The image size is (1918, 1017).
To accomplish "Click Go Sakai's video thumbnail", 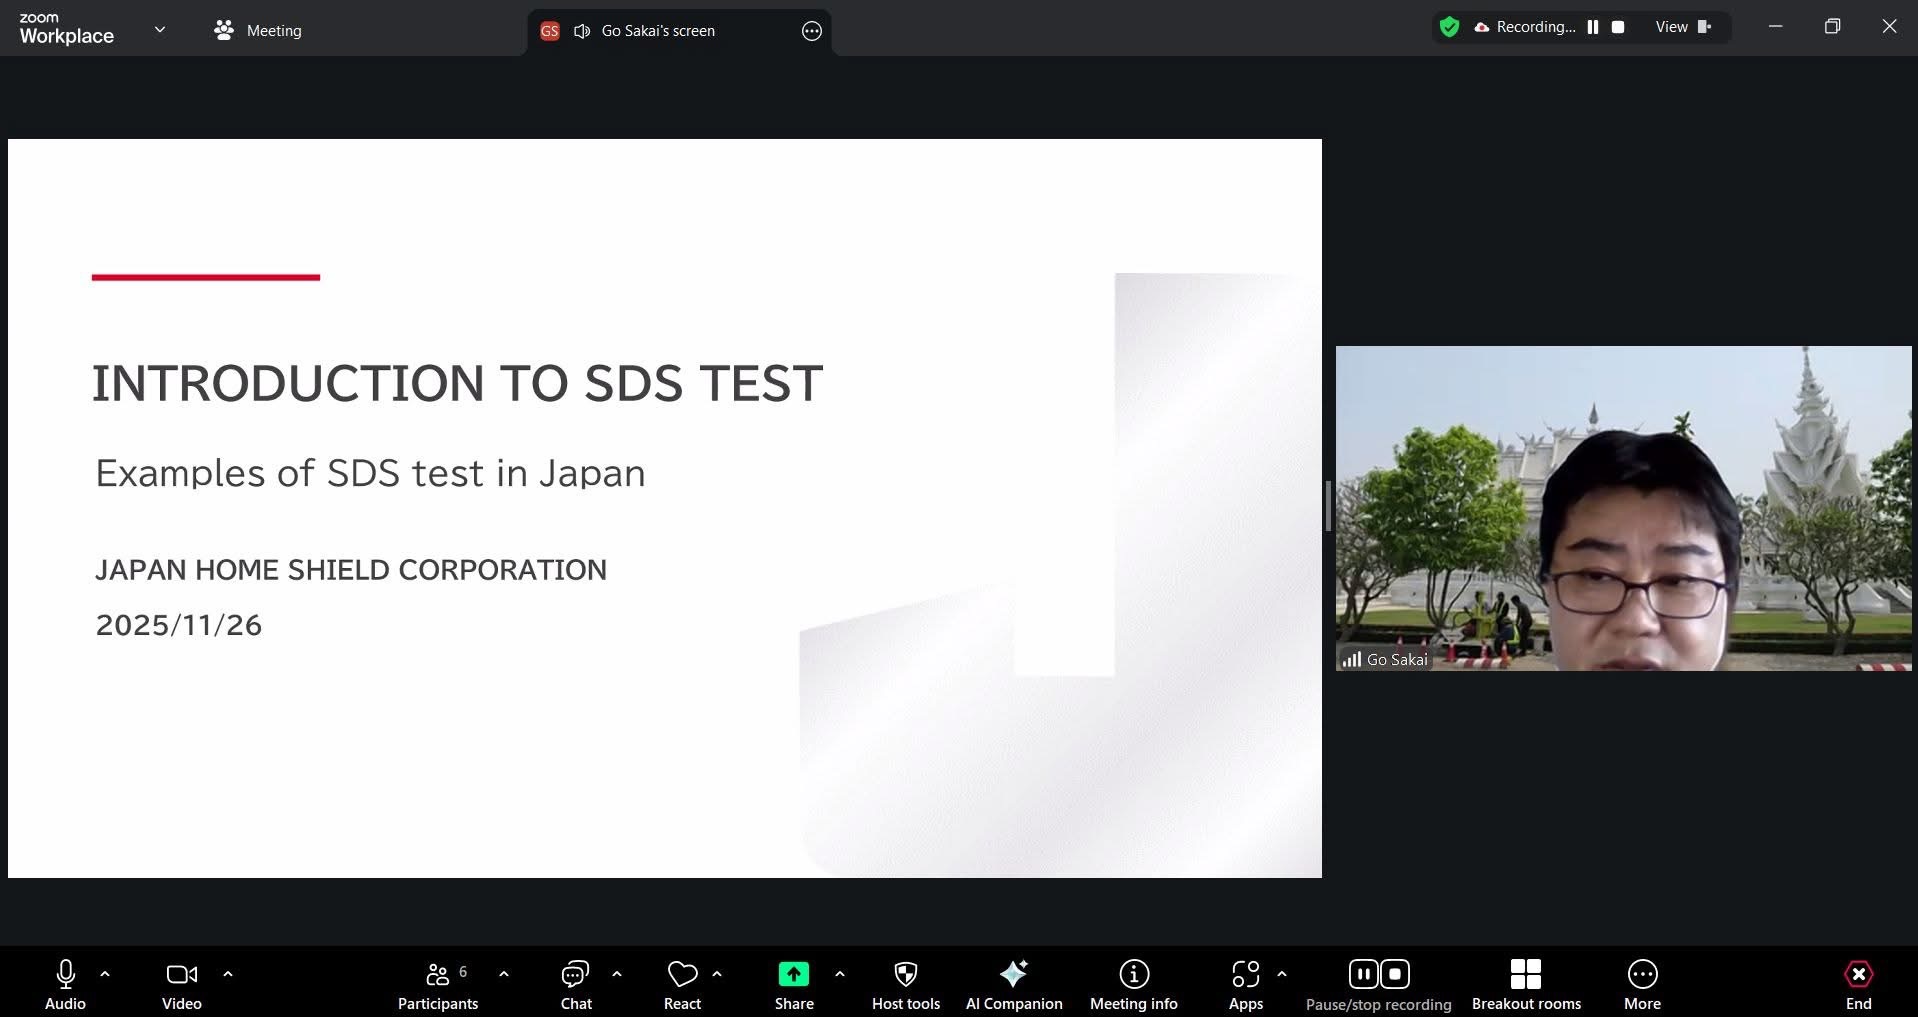I will pyautogui.click(x=1623, y=508).
